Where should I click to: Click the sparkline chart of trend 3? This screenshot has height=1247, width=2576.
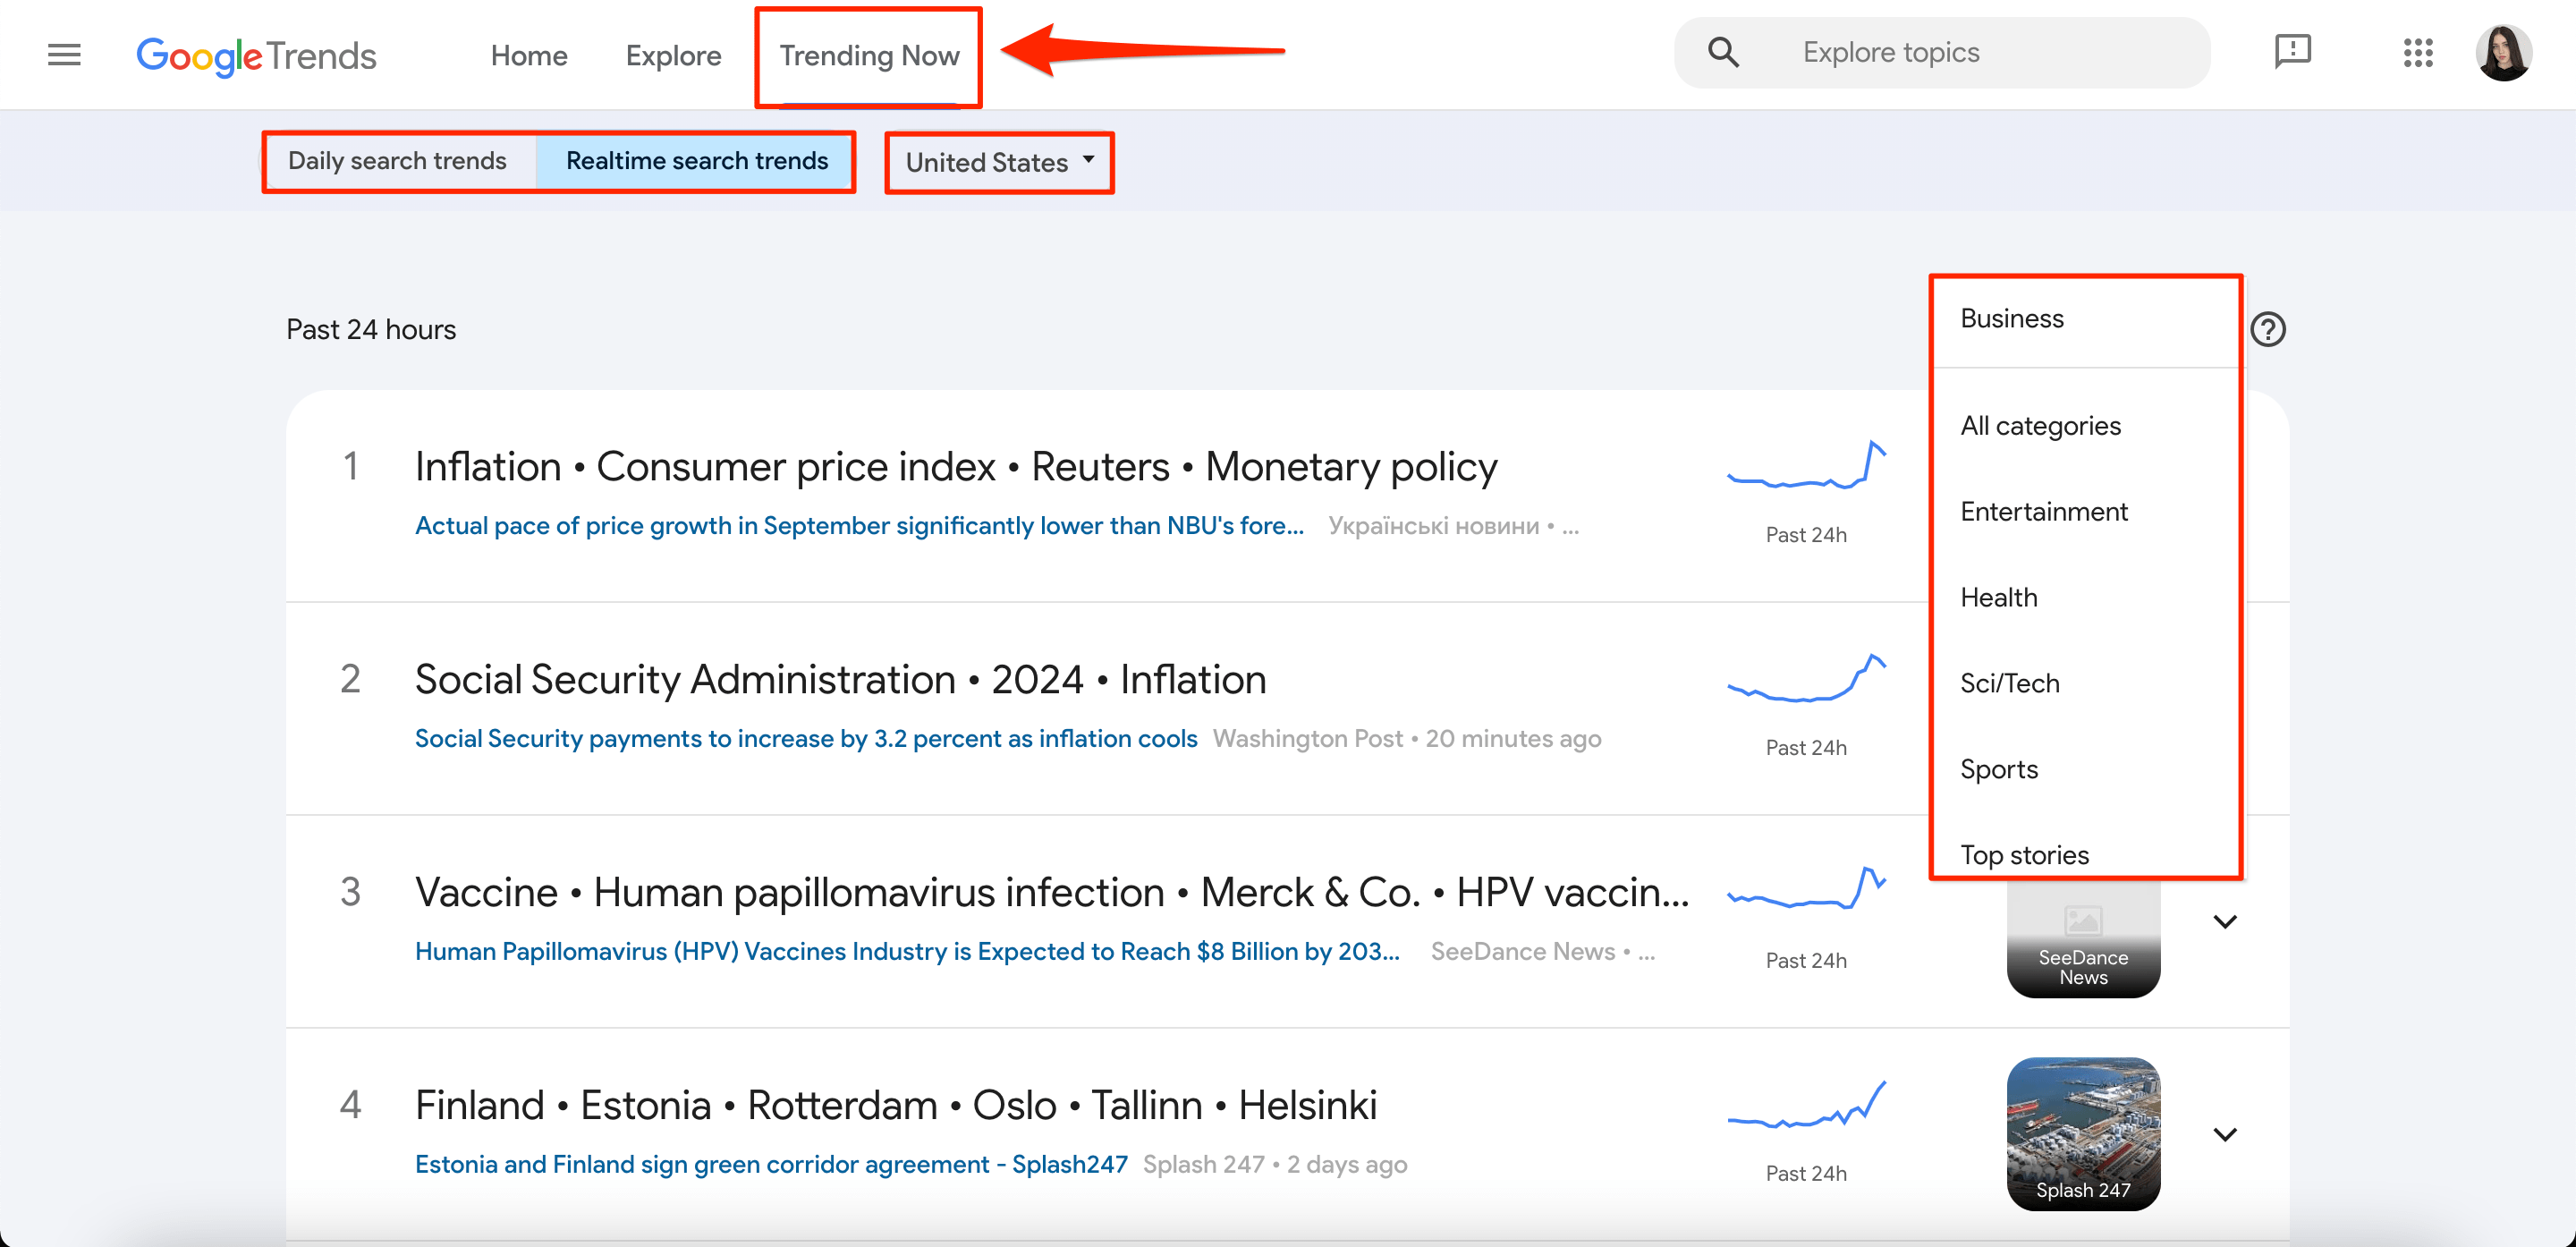[x=1806, y=890]
